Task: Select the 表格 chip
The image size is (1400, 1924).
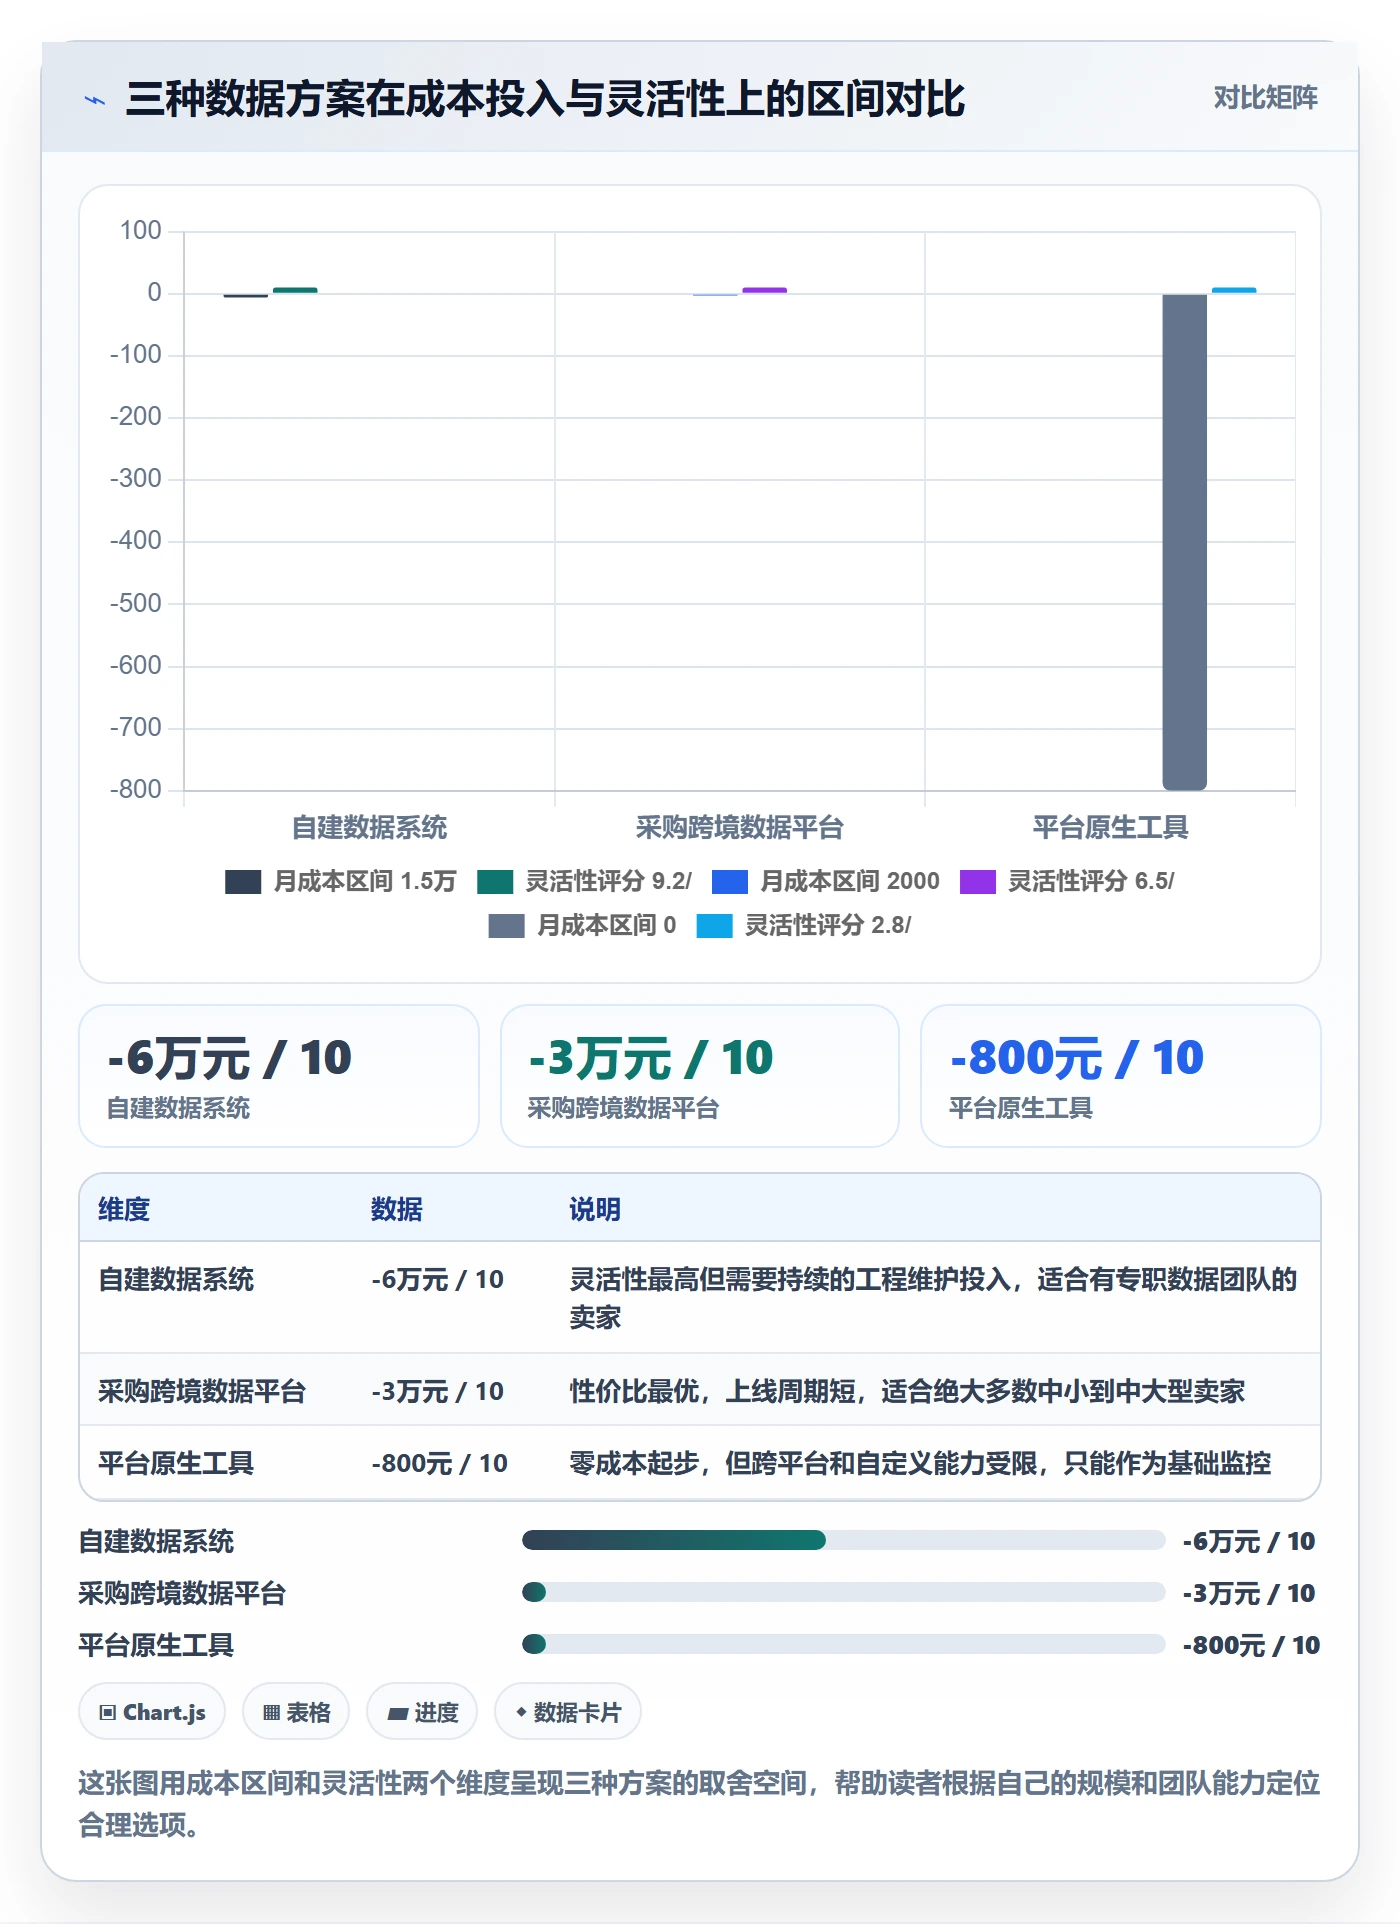Action: (x=296, y=1712)
